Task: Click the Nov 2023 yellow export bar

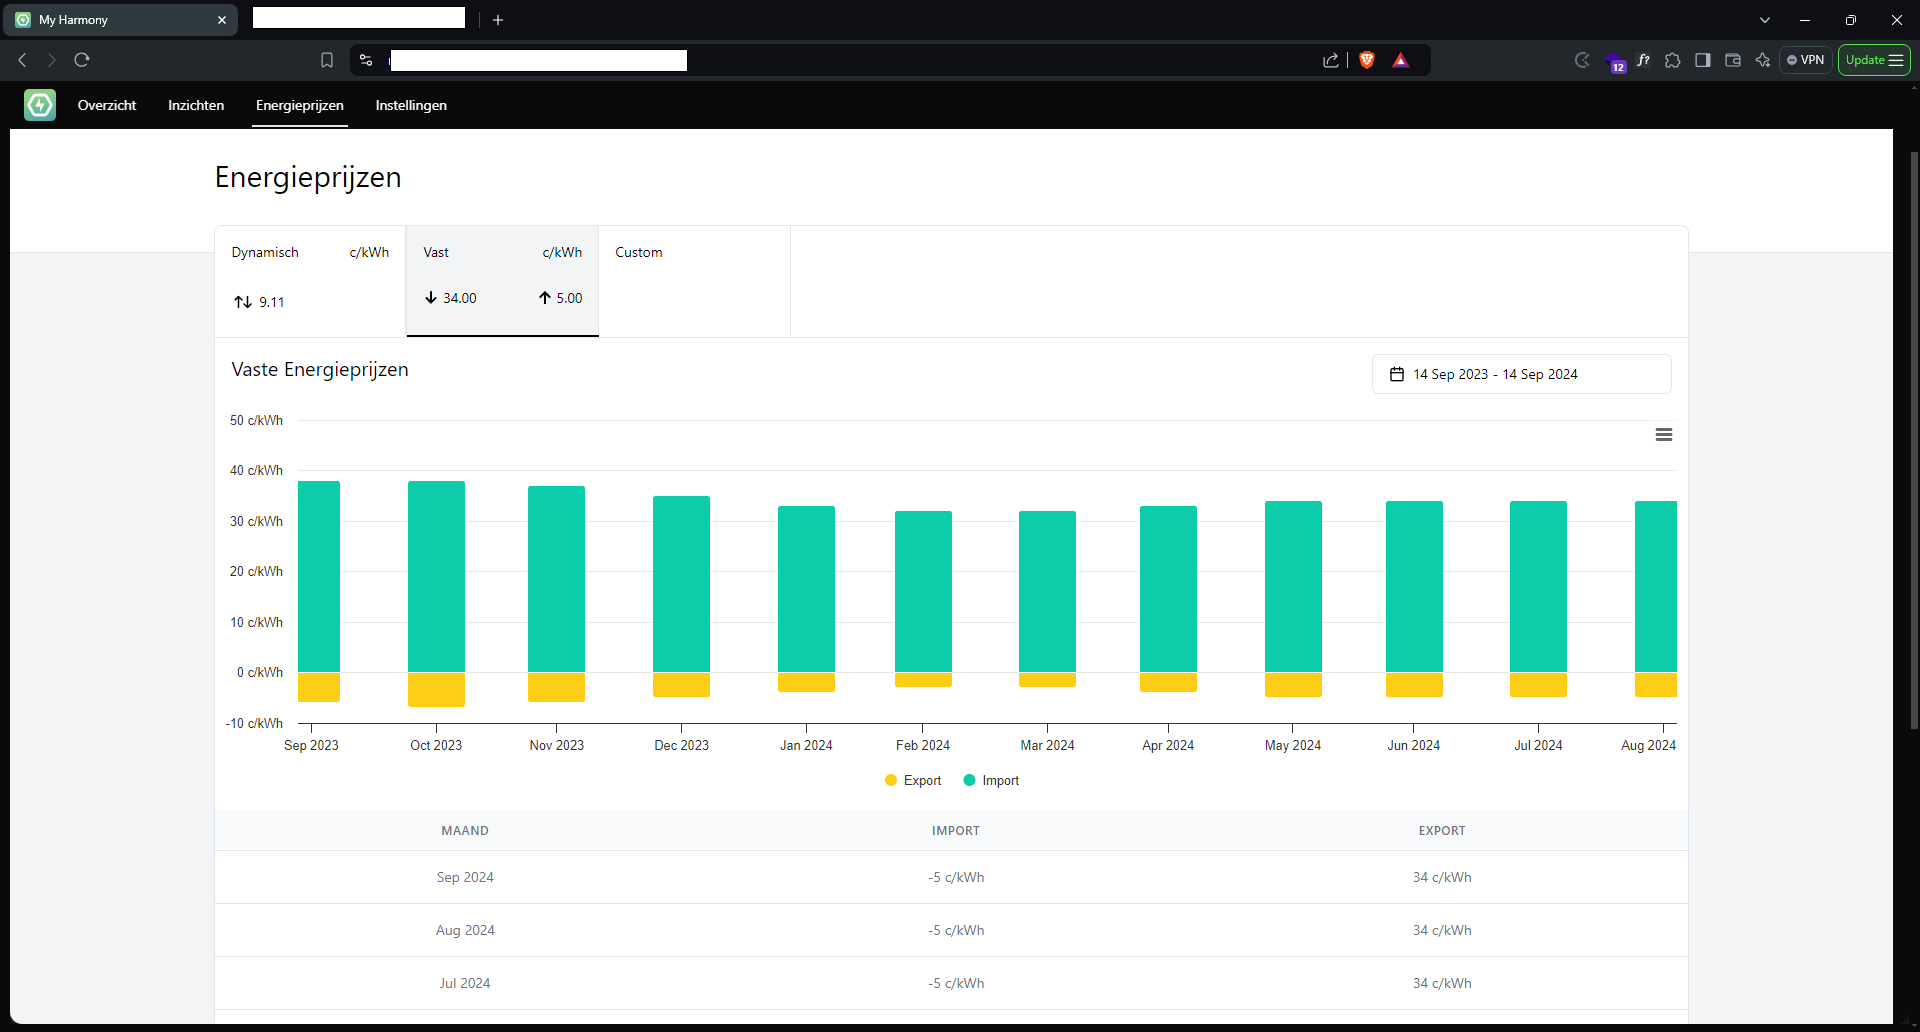Action: (556, 686)
